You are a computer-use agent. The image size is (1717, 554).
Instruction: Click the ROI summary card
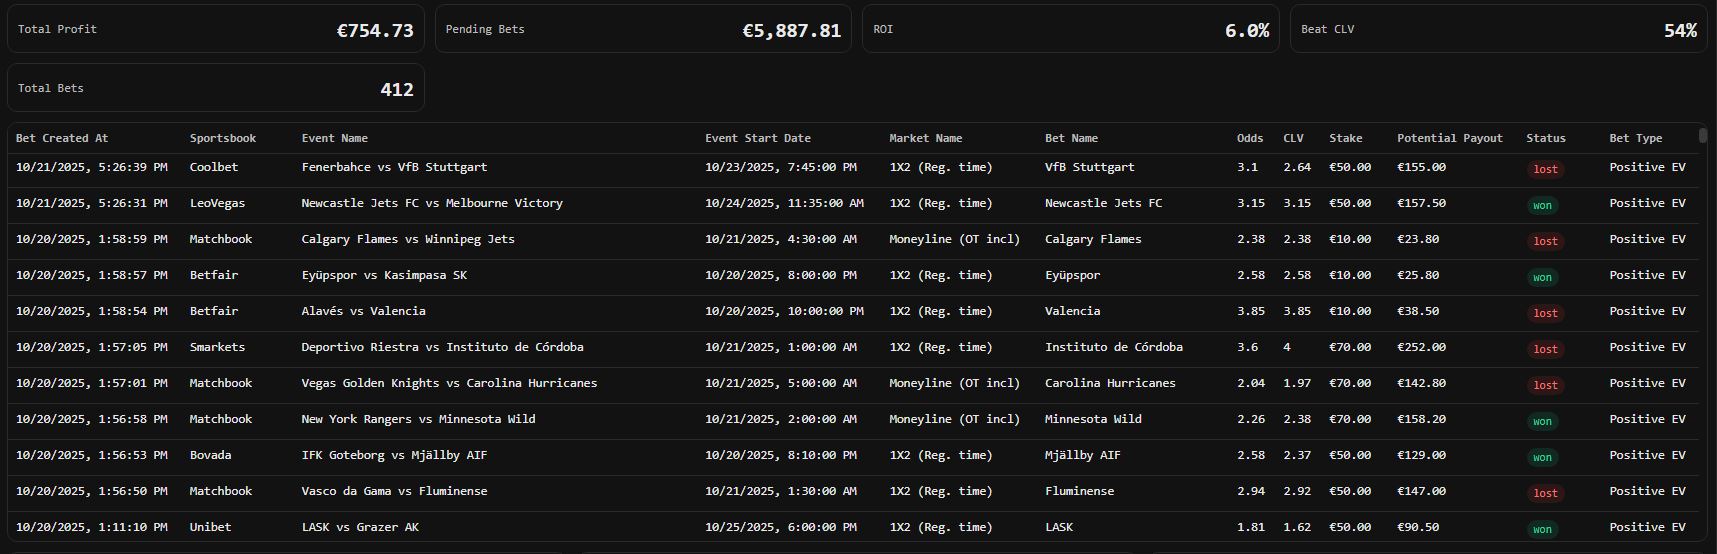tap(1070, 29)
